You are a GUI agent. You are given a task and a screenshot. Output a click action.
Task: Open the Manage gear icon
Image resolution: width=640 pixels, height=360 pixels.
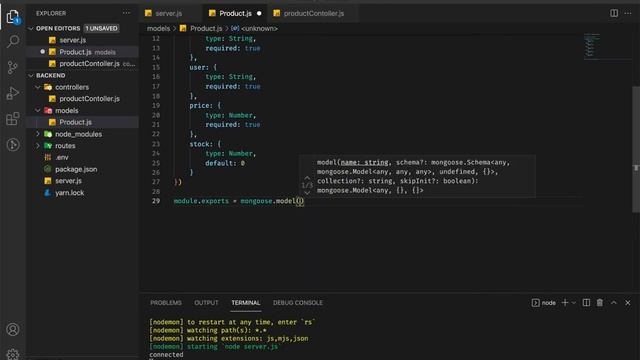13,354
